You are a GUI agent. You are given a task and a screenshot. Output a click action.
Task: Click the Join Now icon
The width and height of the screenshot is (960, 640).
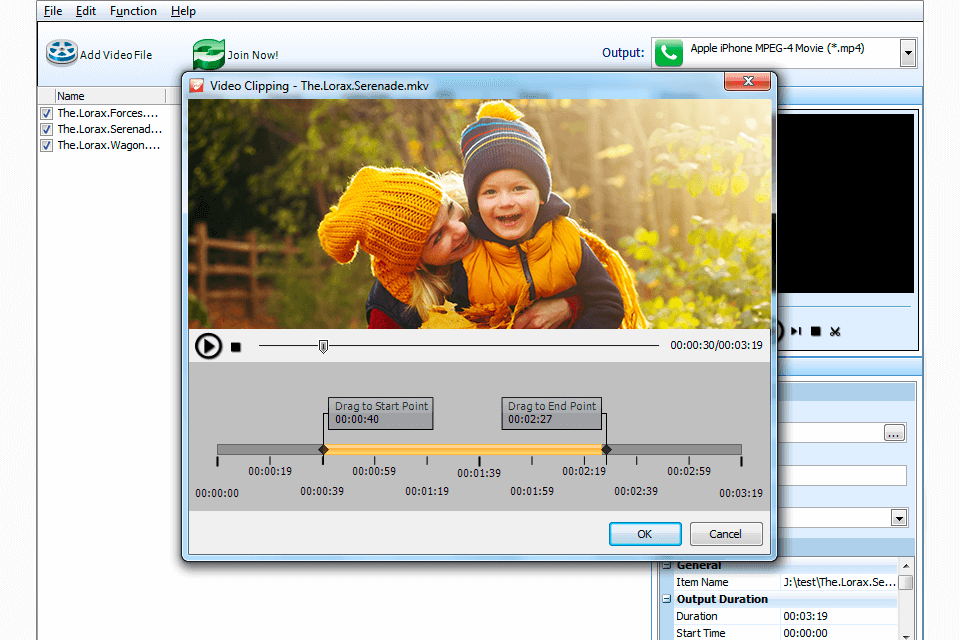(x=208, y=53)
